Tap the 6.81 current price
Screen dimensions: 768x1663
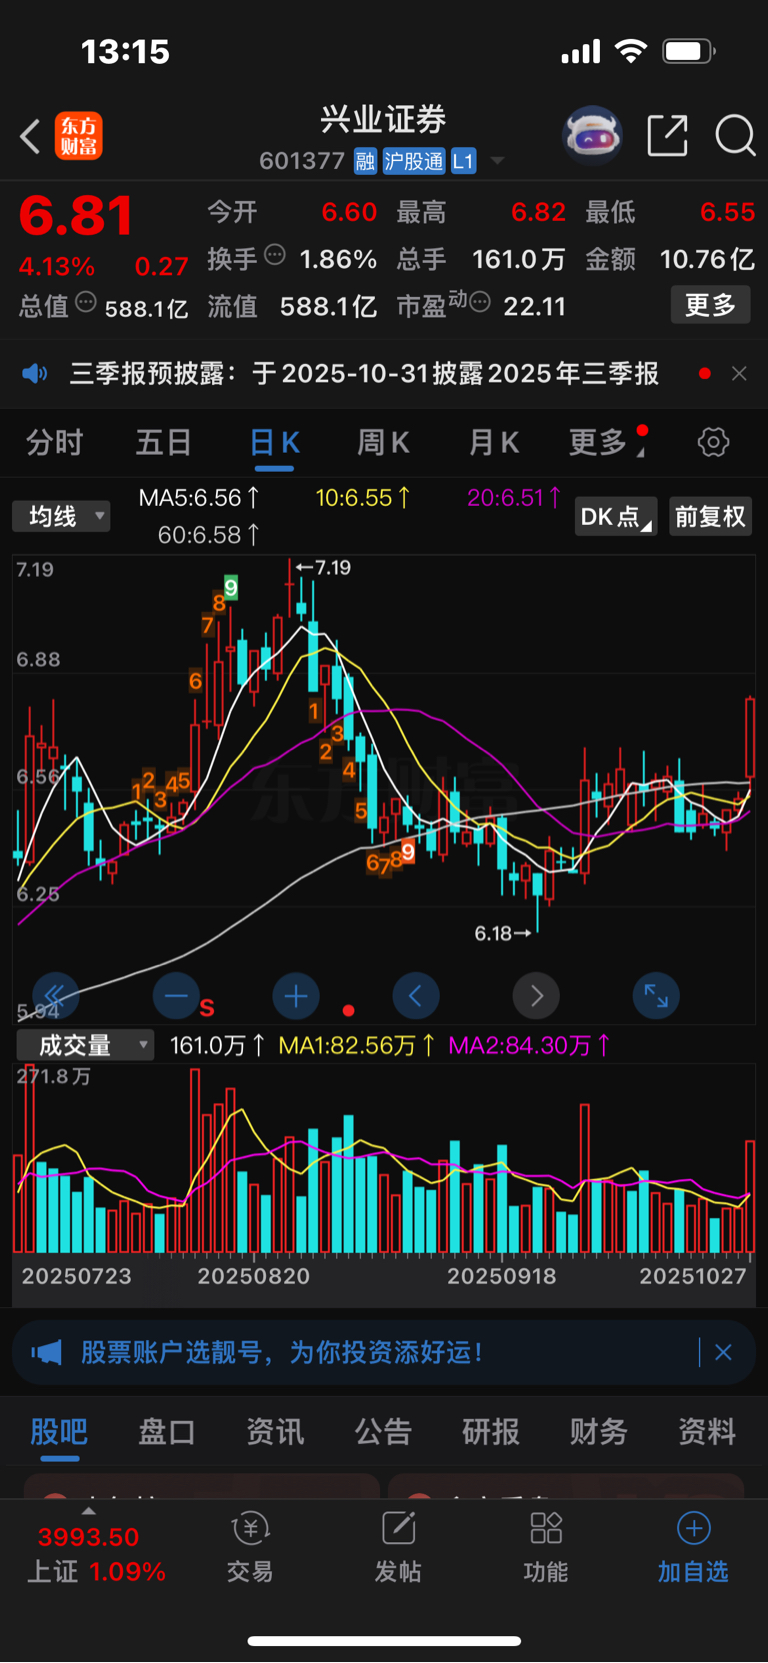(76, 216)
